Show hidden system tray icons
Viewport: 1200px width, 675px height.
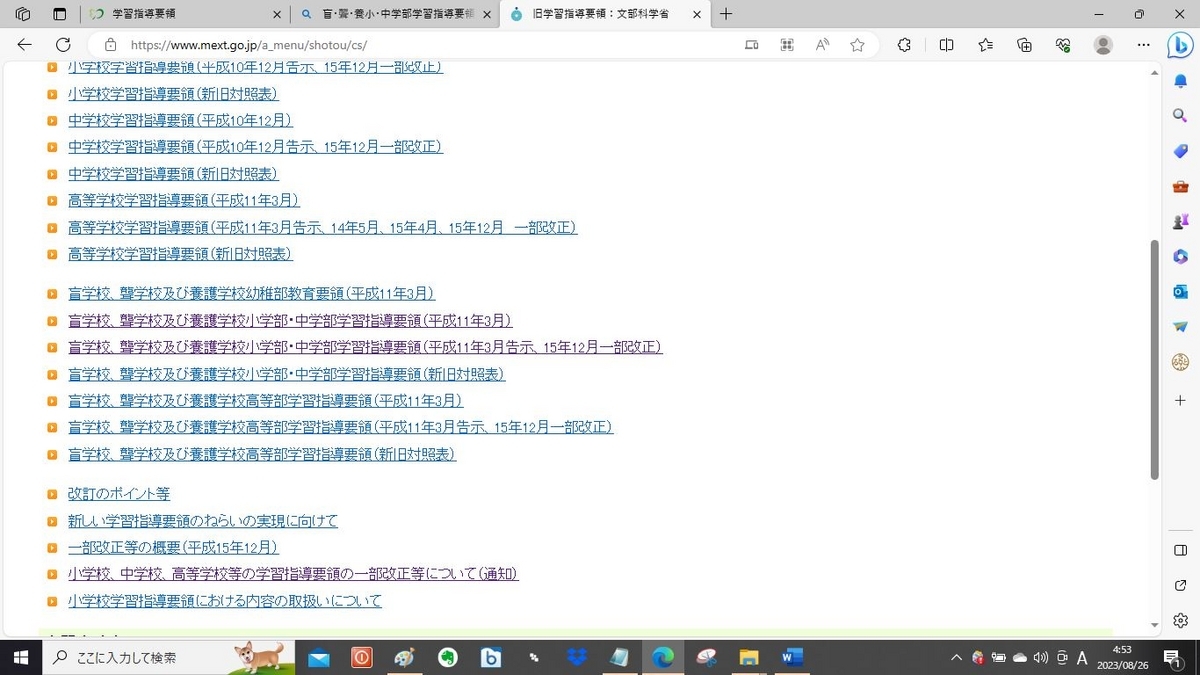click(956, 658)
